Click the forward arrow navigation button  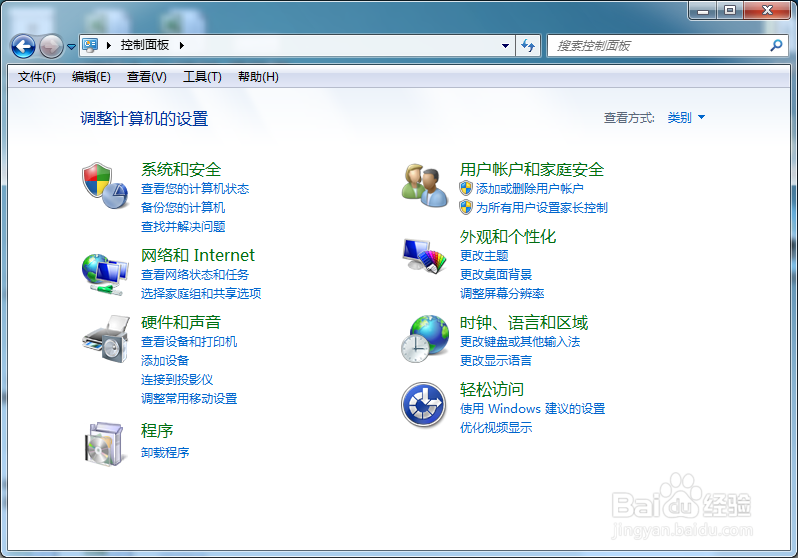click(51, 47)
